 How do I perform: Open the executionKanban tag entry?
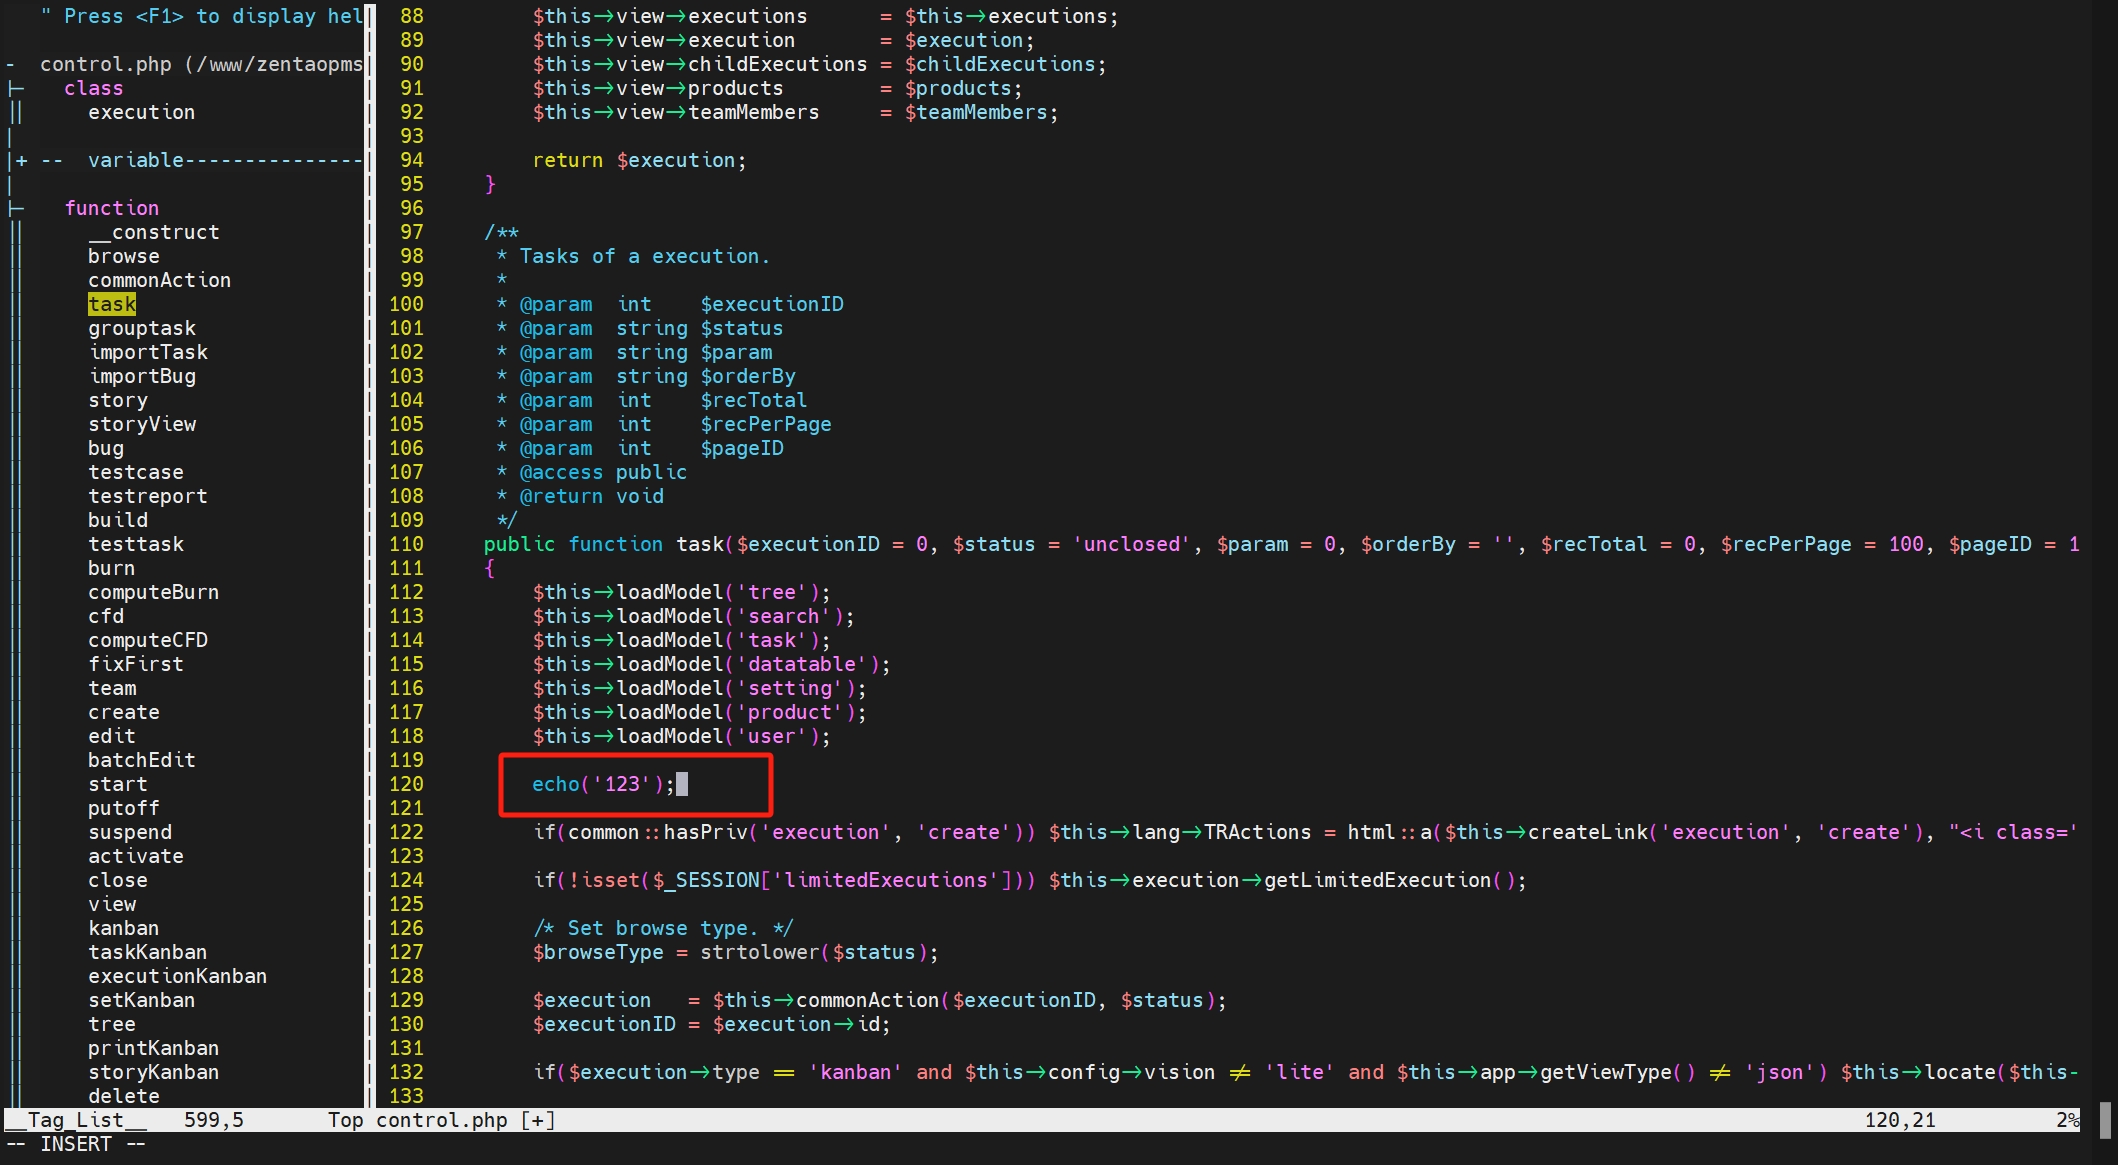point(177,976)
